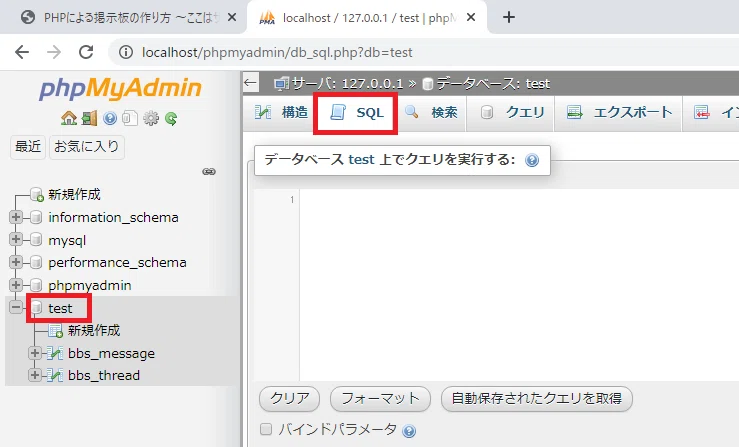Viewport: 739px width, 447px height.
Task: Collapse the navigation panel arrow button
Action: point(250,83)
